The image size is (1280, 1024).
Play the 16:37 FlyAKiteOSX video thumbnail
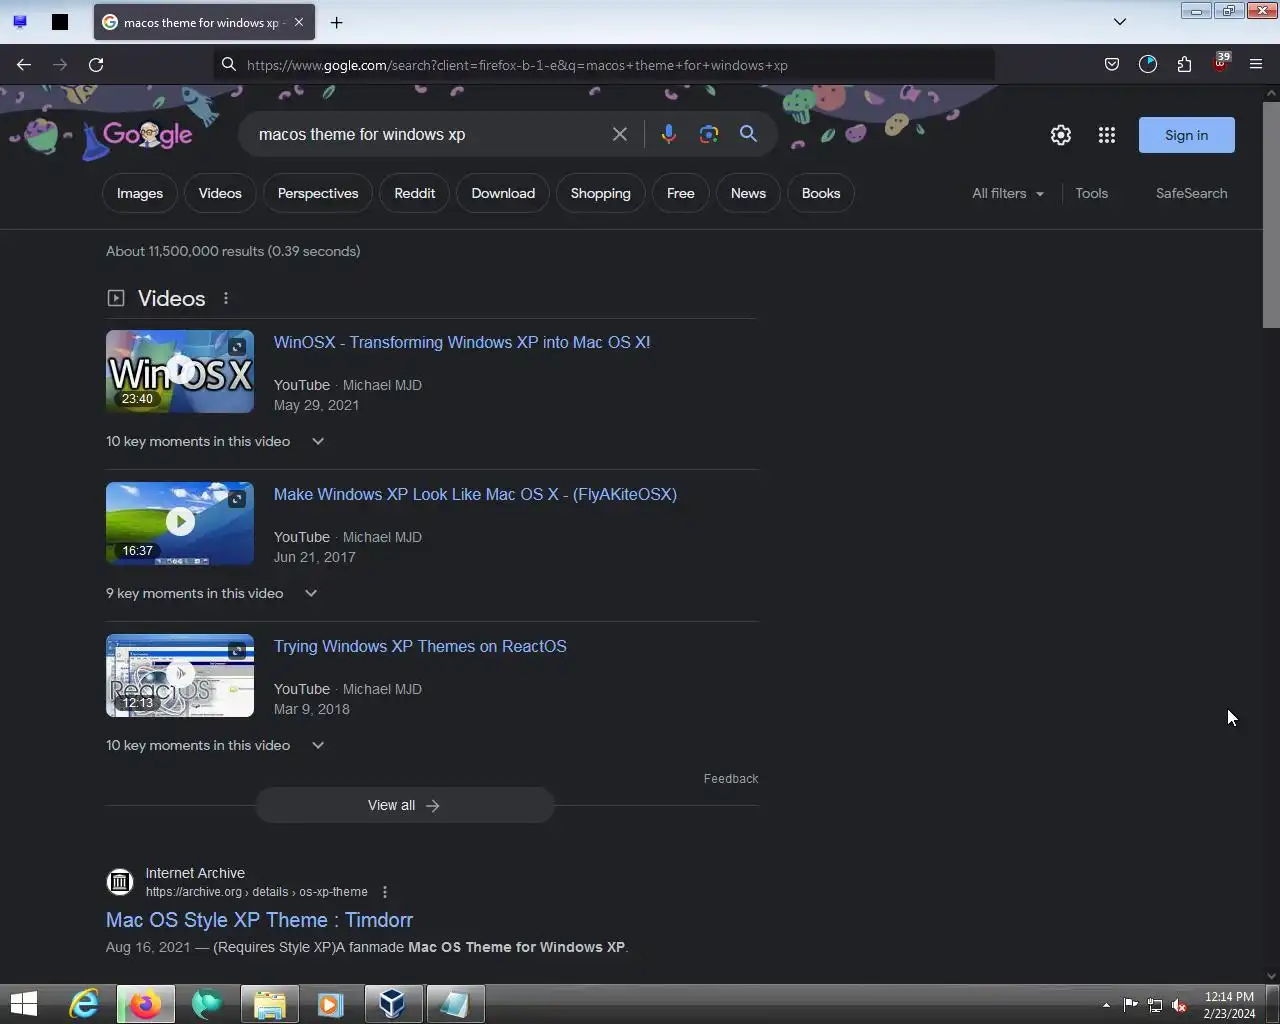pyautogui.click(x=180, y=523)
